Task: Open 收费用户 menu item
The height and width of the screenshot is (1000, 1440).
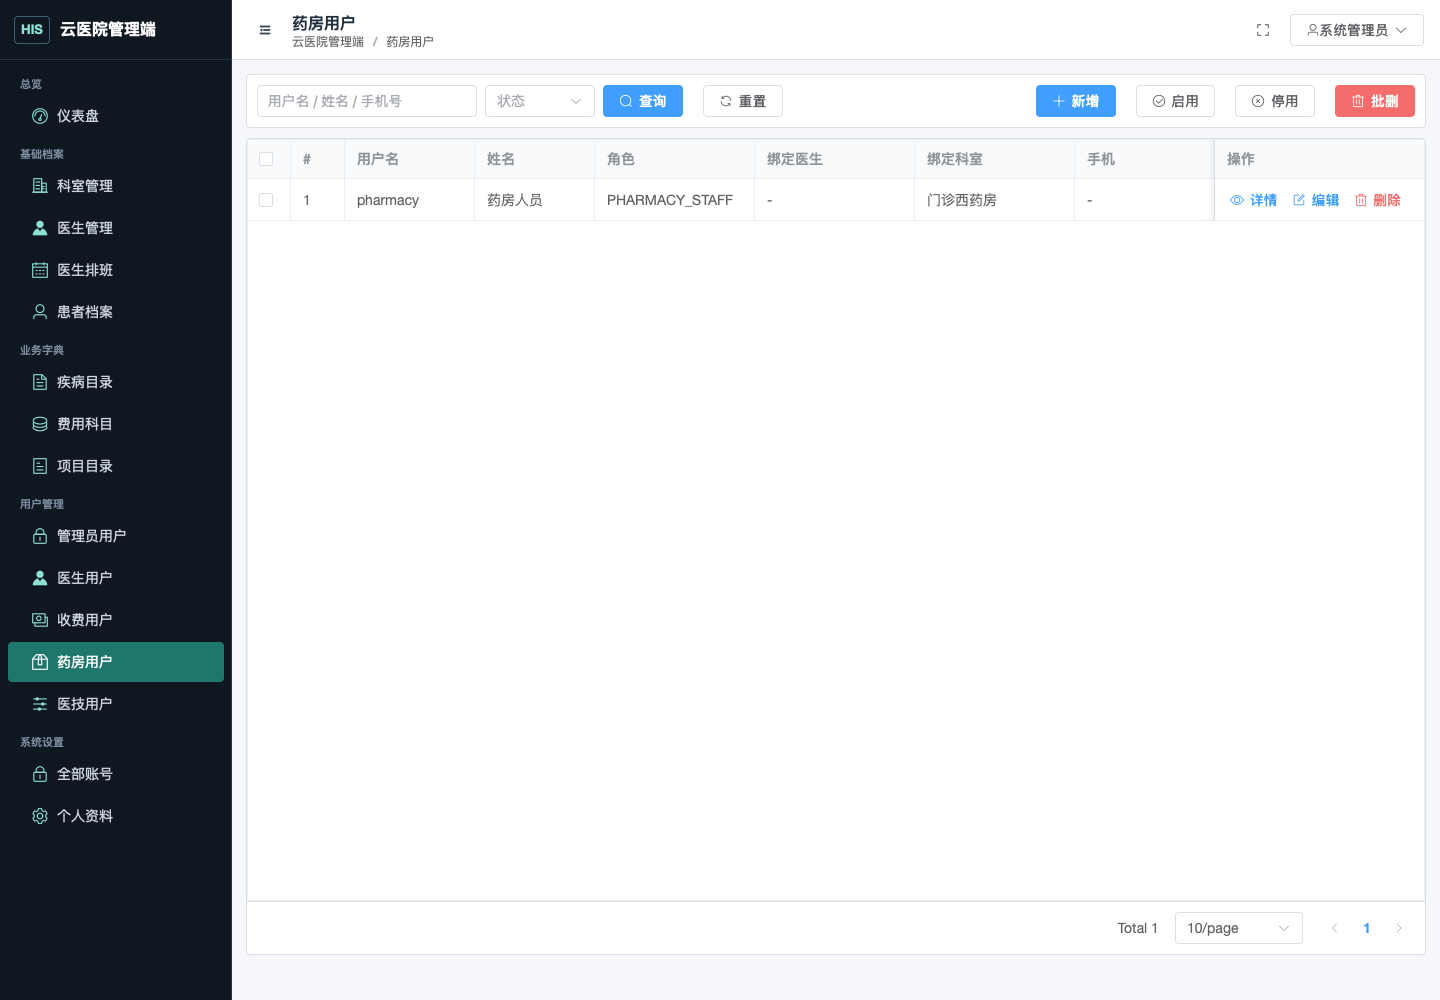Action: pyautogui.click(x=116, y=620)
